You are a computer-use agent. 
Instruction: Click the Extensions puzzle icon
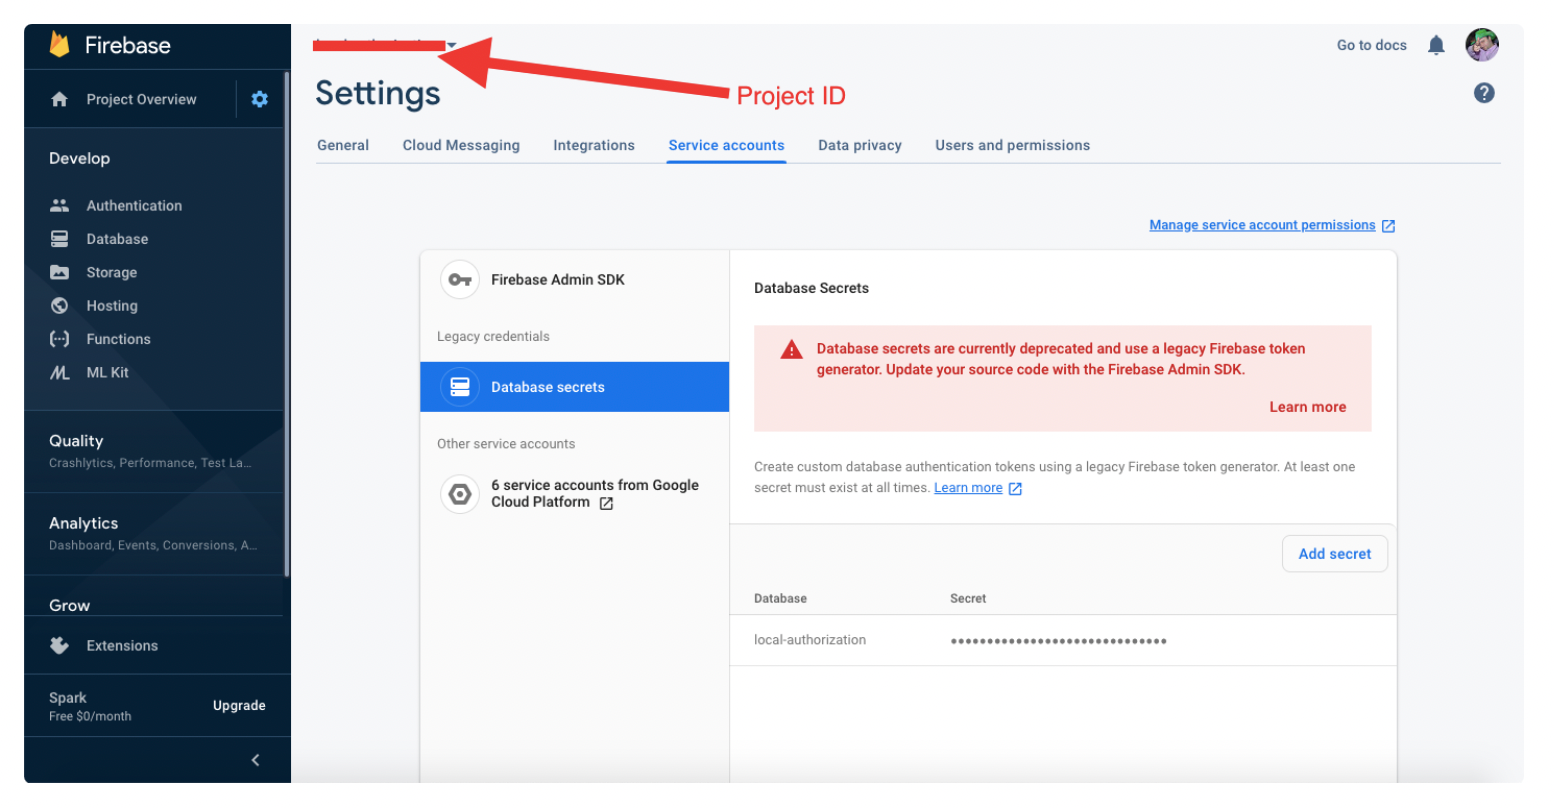coord(59,645)
